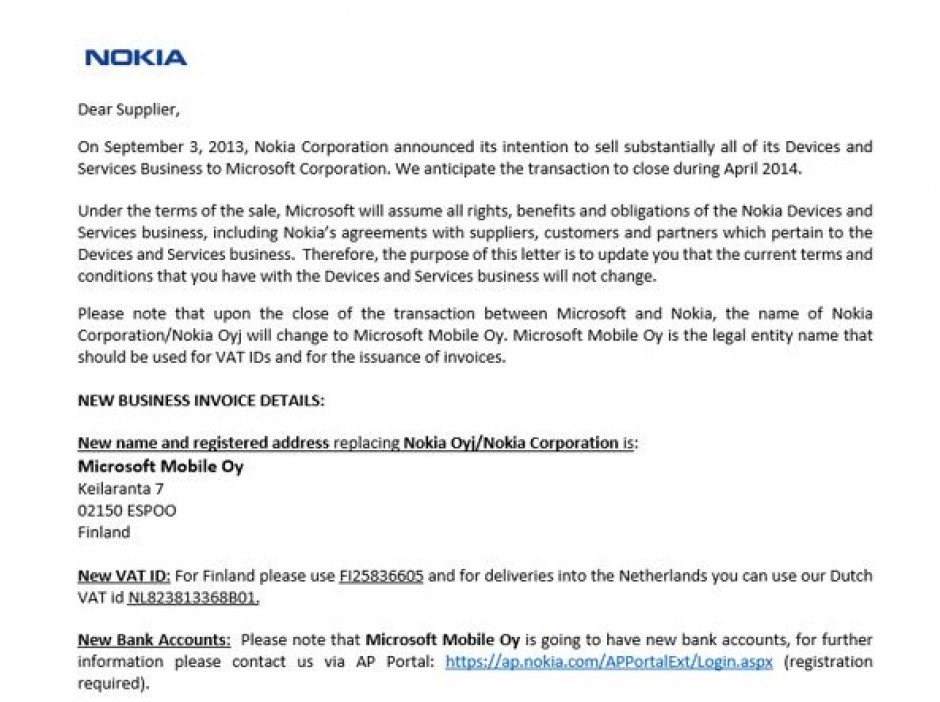The height and width of the screenshot is (702, 940).
Task: Click the underlined 'New VAT ID:' label
Action: coord(124,576)
